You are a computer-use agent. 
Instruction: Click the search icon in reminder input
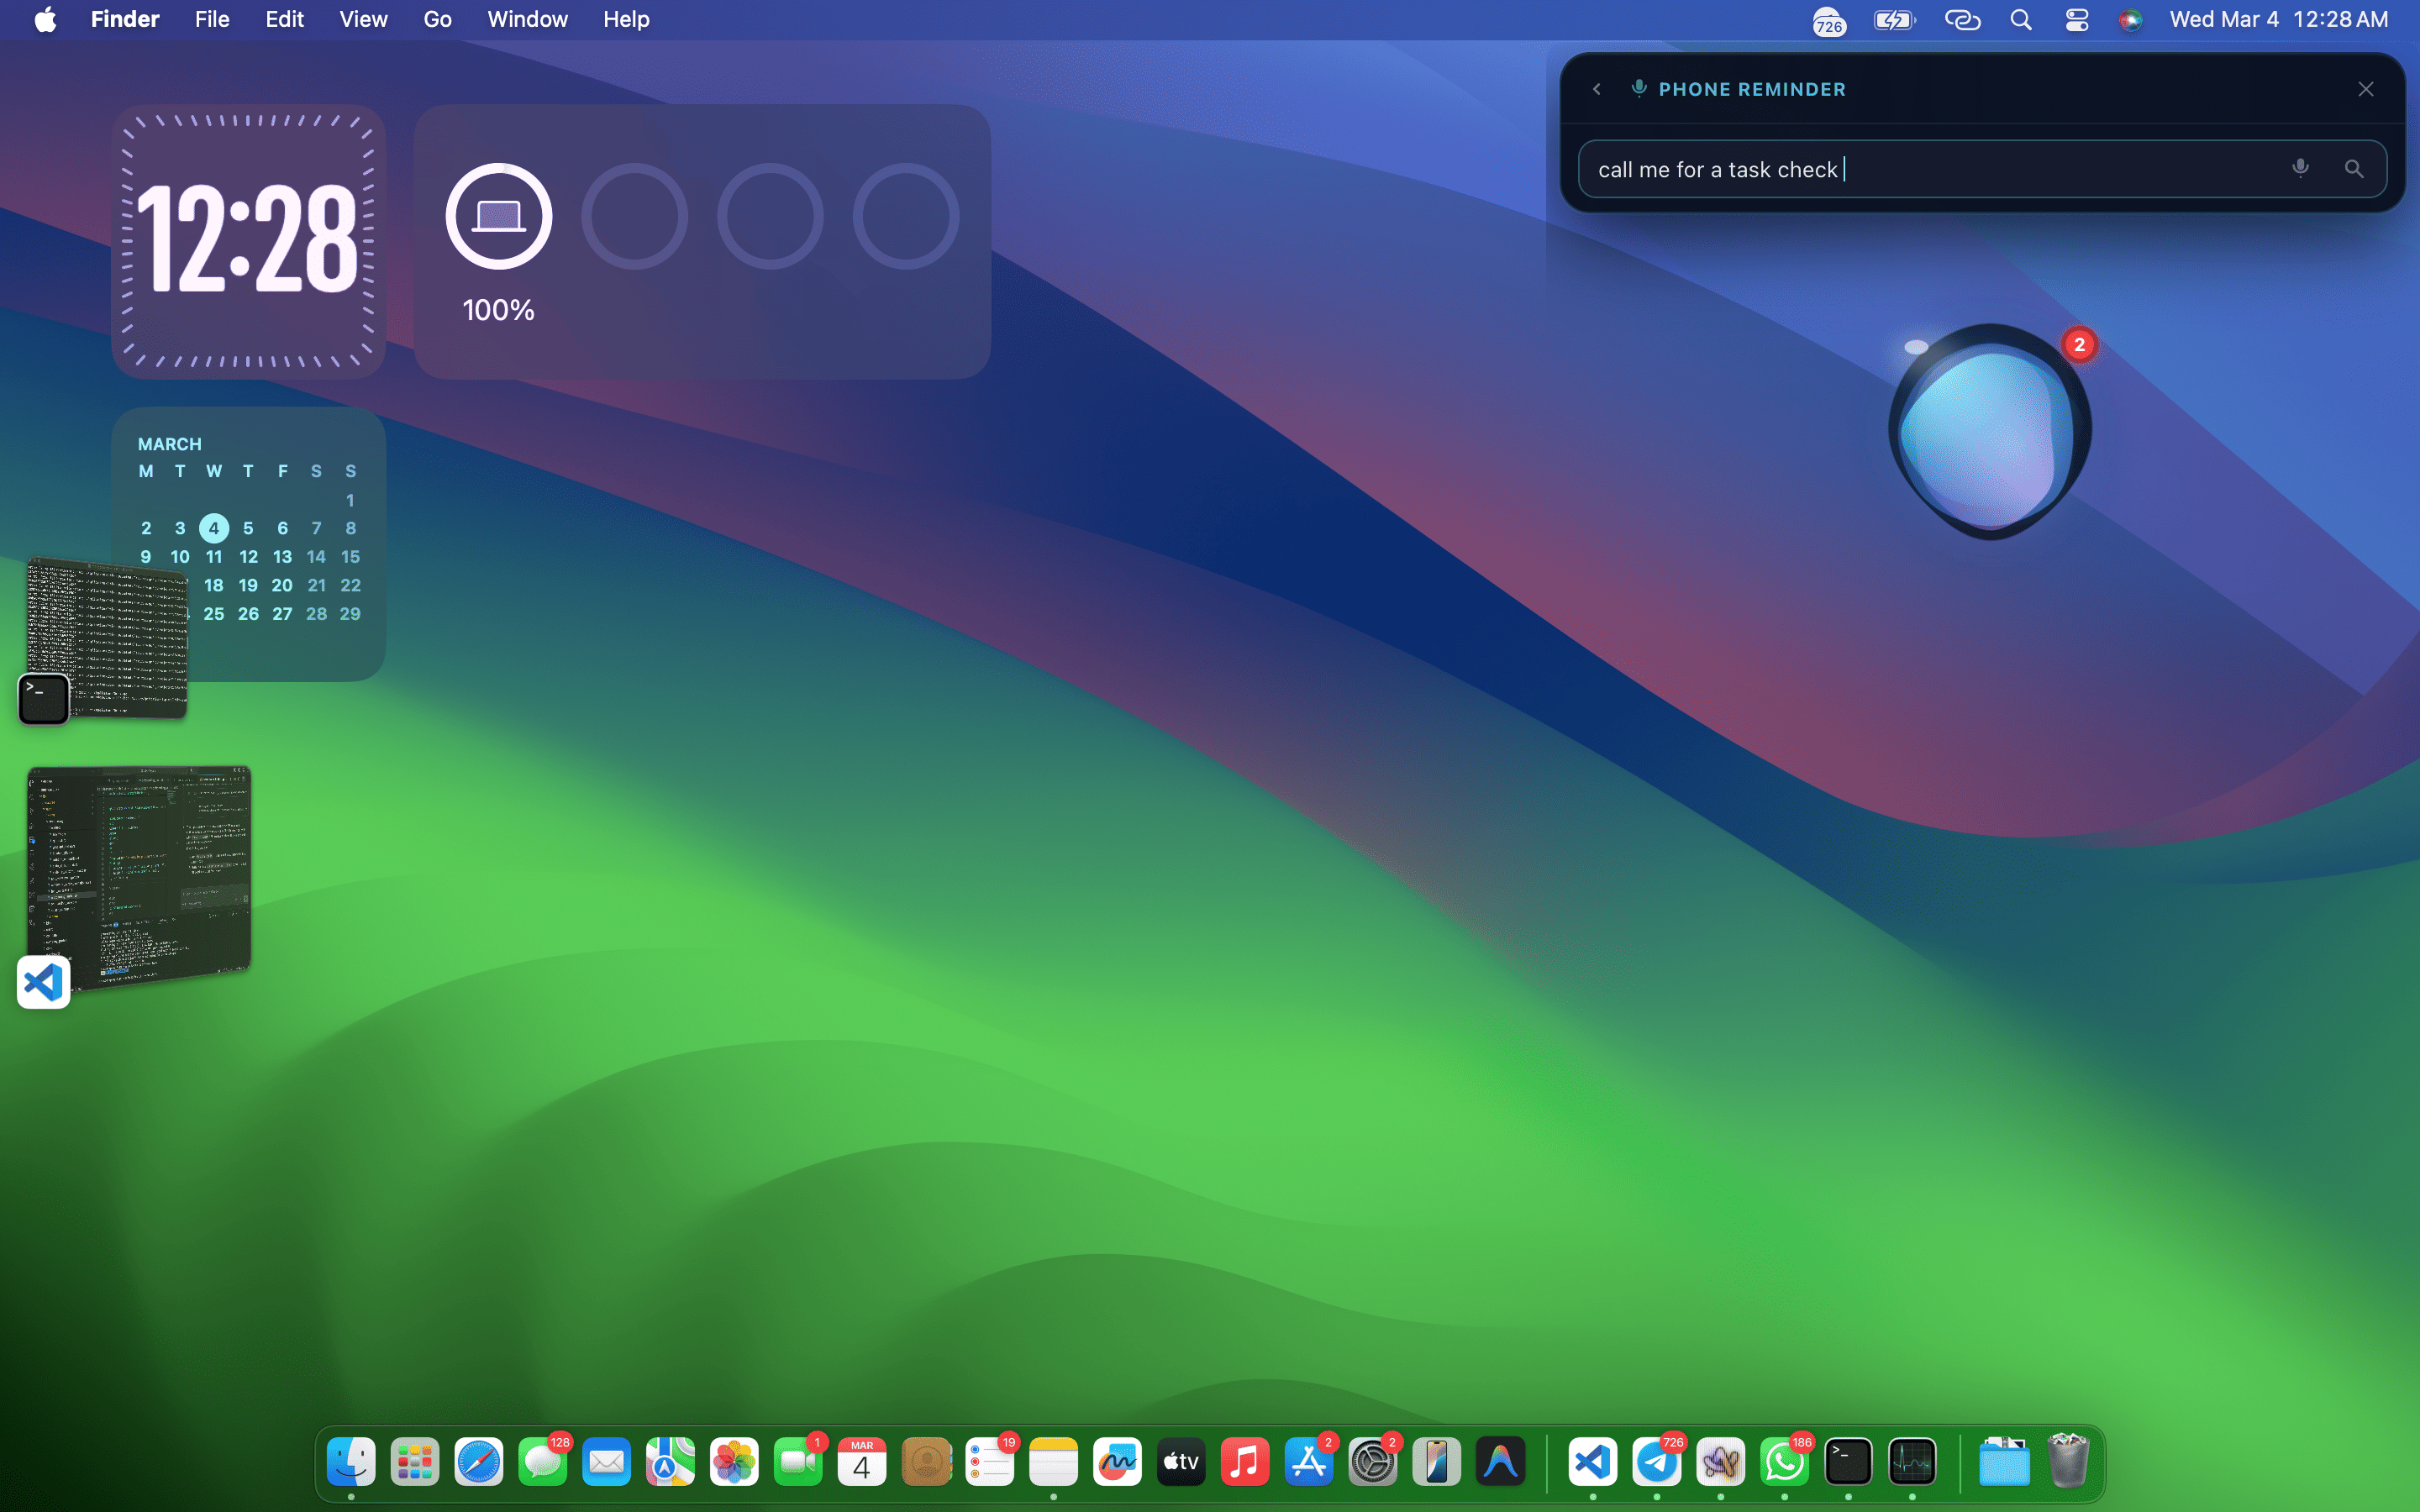tap(2353, 169)
